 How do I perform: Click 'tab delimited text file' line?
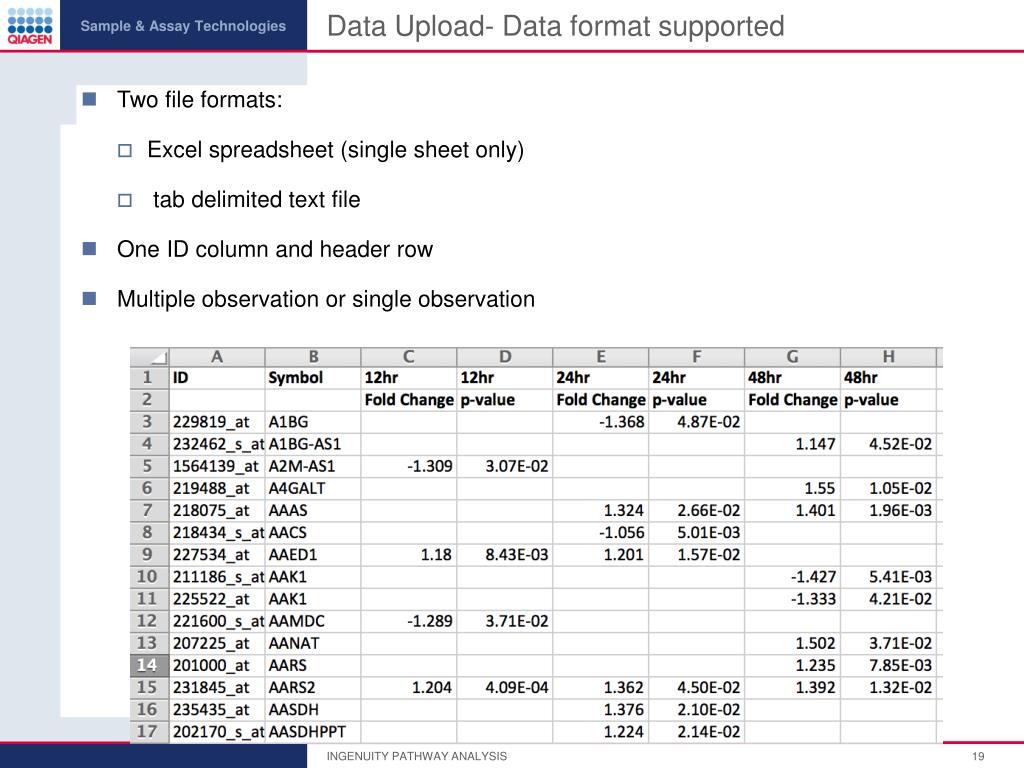pos(257,199)
